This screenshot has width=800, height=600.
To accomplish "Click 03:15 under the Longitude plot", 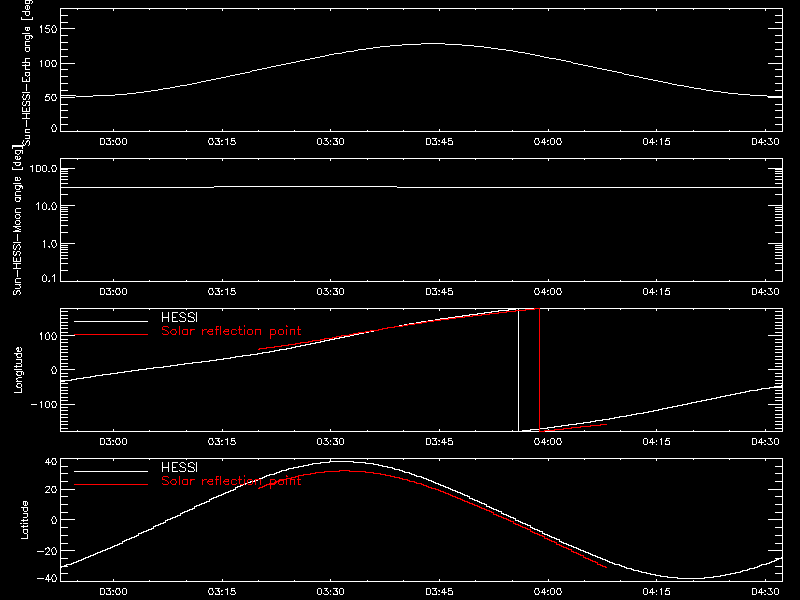I will coord(222,442).
